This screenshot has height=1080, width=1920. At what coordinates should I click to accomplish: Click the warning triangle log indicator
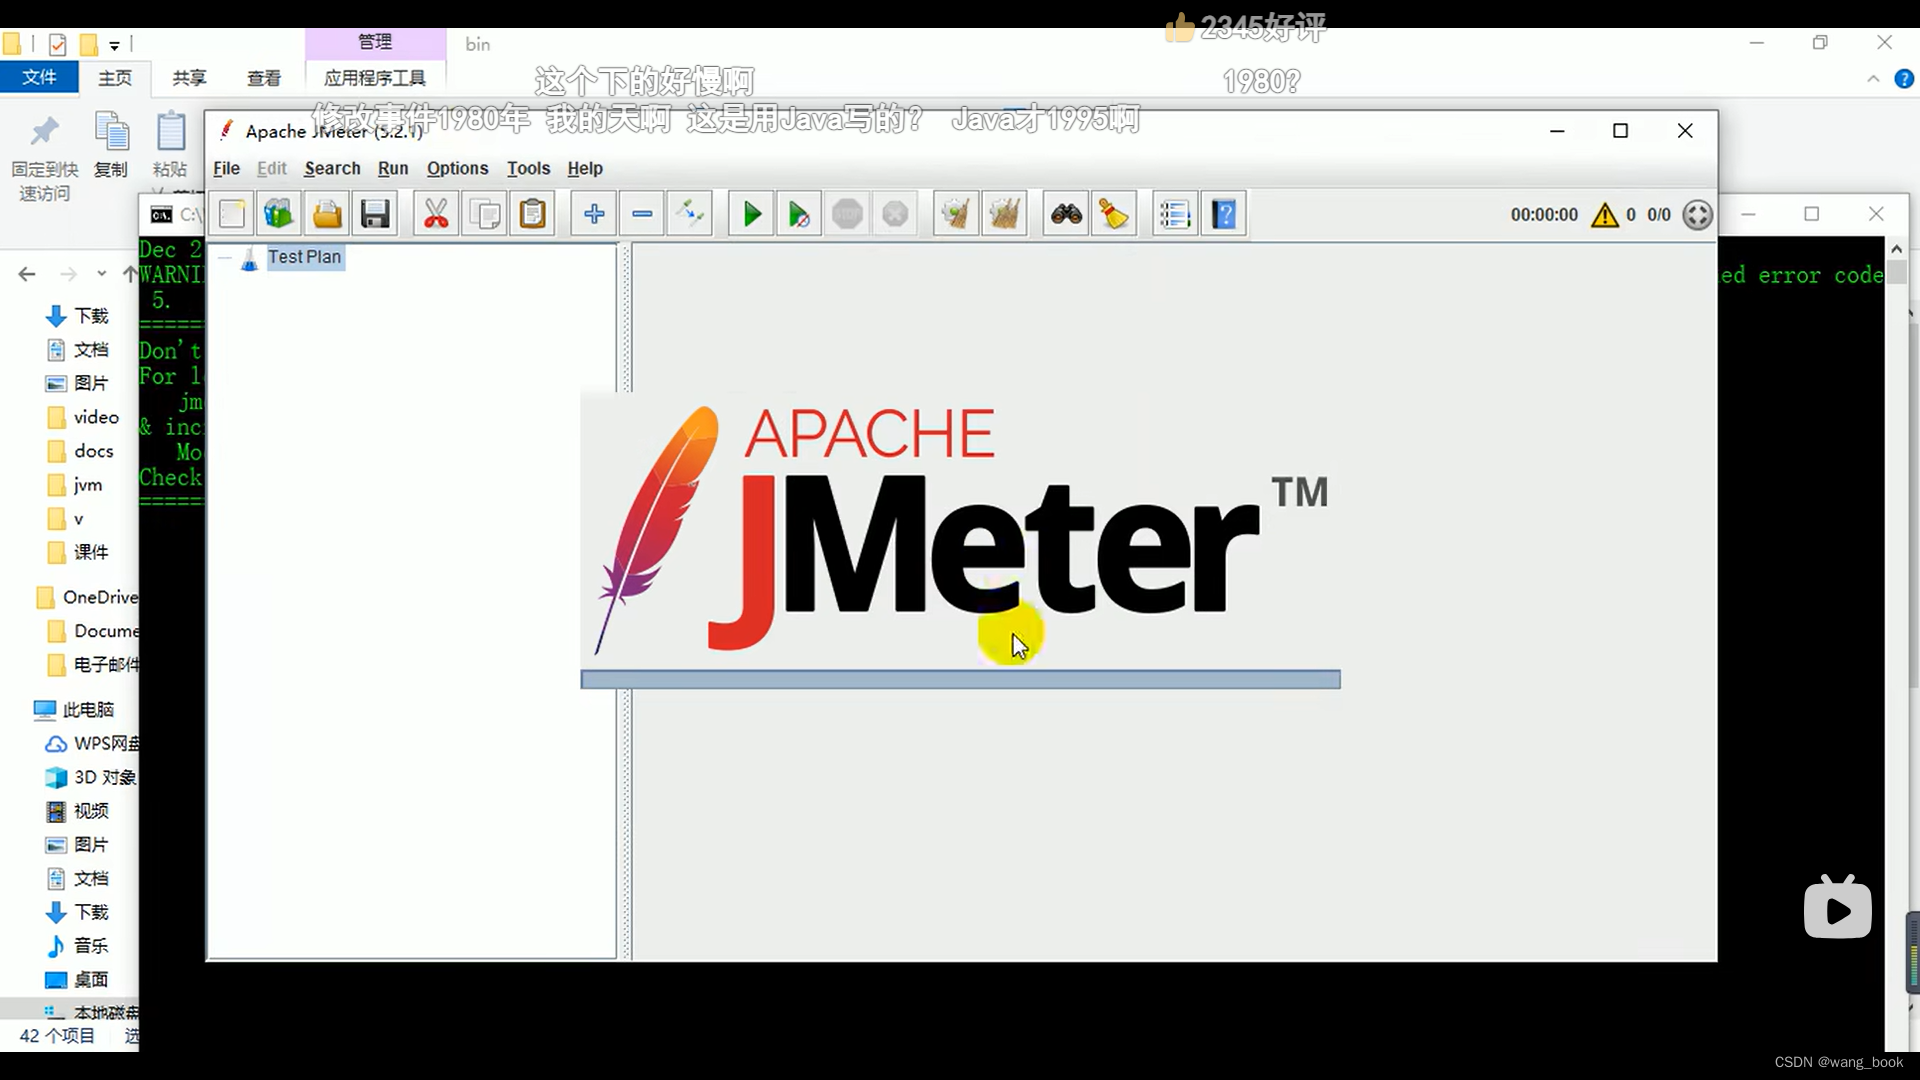click(x=1604, y=215)
